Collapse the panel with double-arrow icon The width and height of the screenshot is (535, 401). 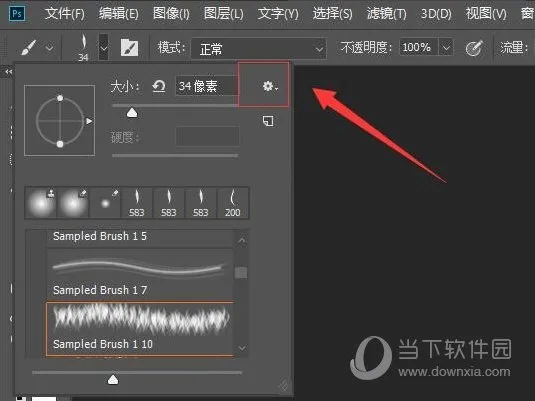[9, 72]
